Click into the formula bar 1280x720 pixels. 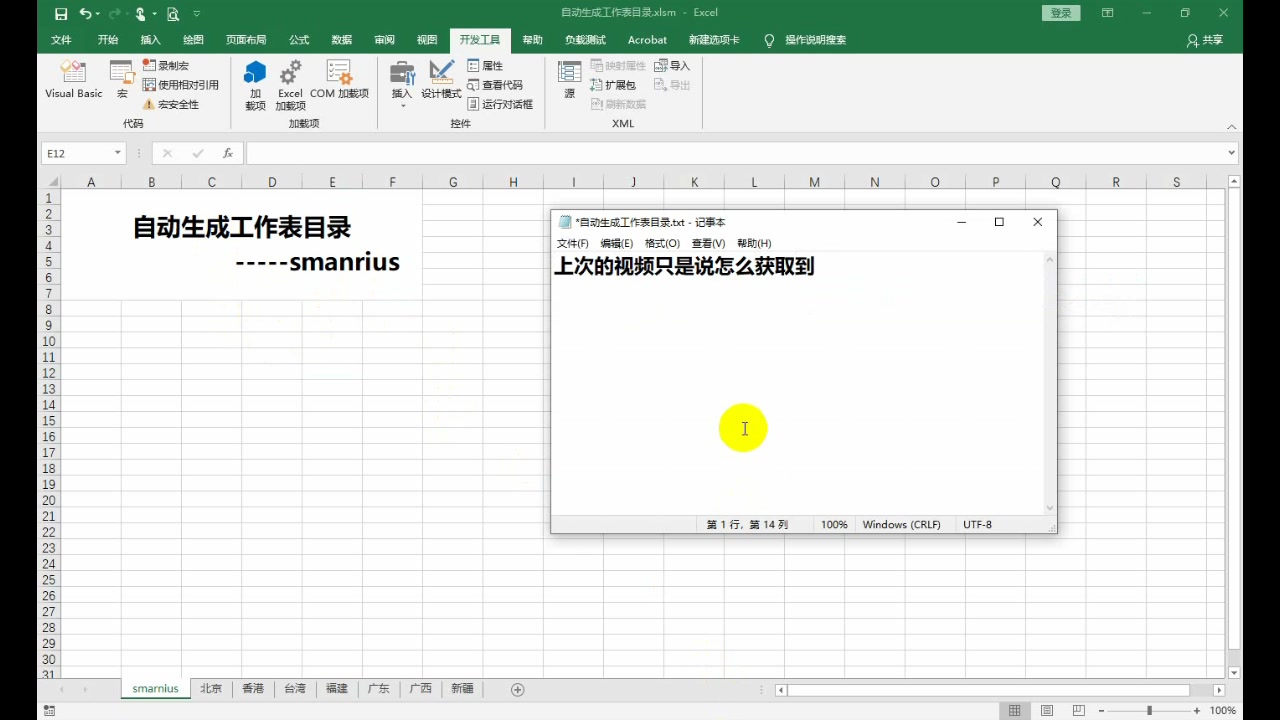tap(735, 153)
